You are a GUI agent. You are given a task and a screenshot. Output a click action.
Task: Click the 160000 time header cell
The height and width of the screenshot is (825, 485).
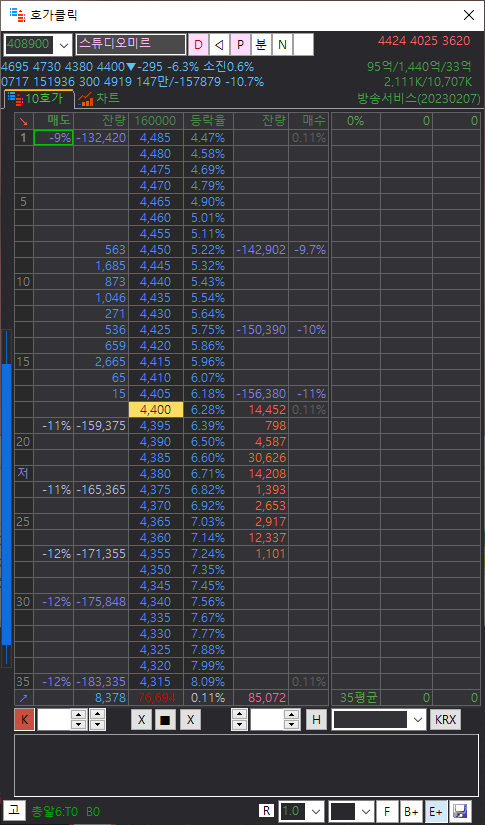tap(156, 121)
